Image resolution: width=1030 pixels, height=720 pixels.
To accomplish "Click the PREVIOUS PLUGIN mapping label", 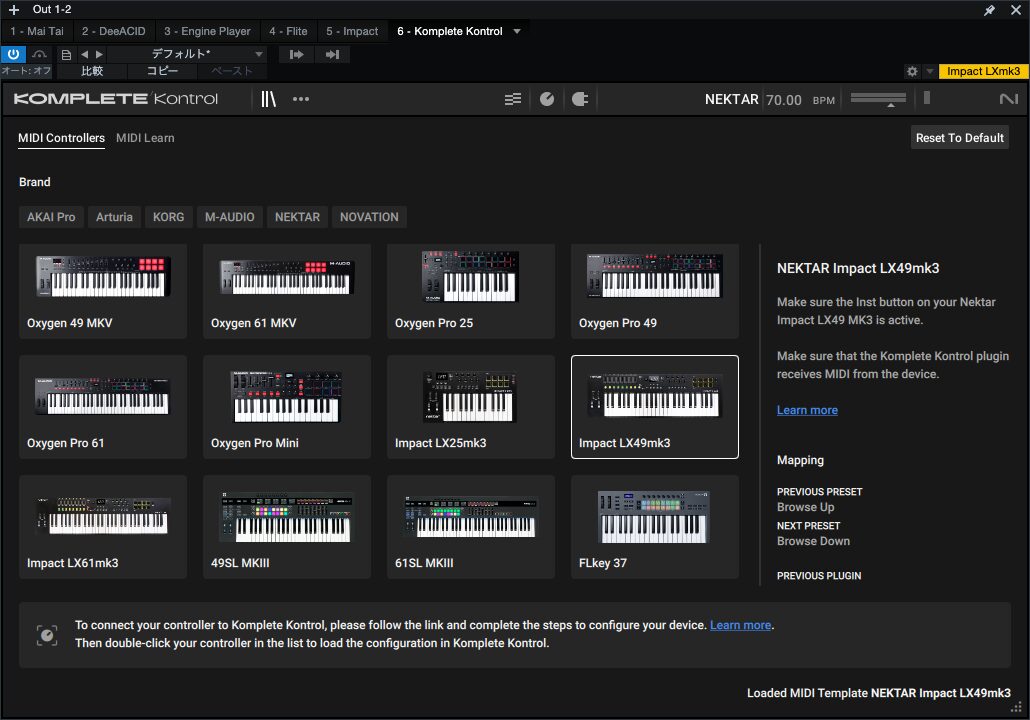I will (819, 575).
